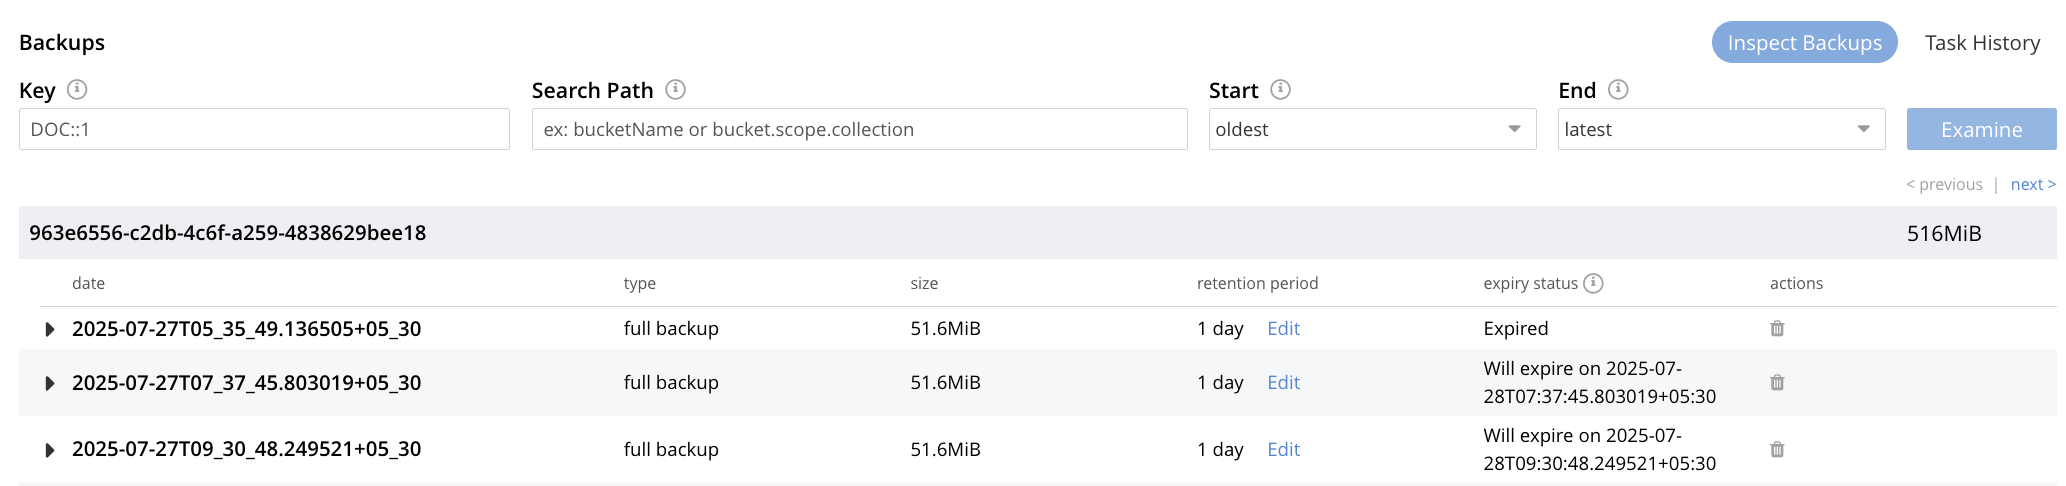The image size is (2066, 486).
Task: Delete the expired 05_35_49 backup
Action: pos(1777,329)
